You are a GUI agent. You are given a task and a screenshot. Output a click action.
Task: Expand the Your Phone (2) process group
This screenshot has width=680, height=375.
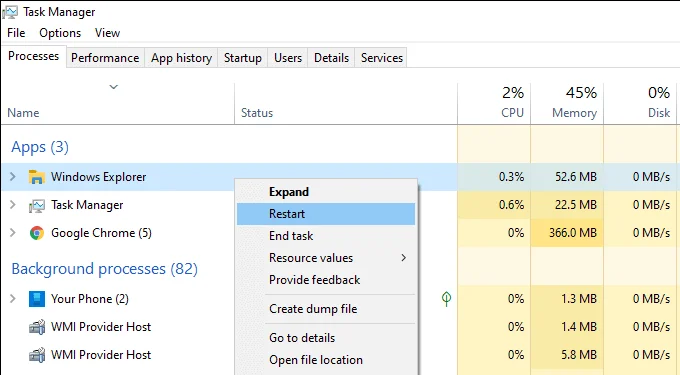point(13,299)
